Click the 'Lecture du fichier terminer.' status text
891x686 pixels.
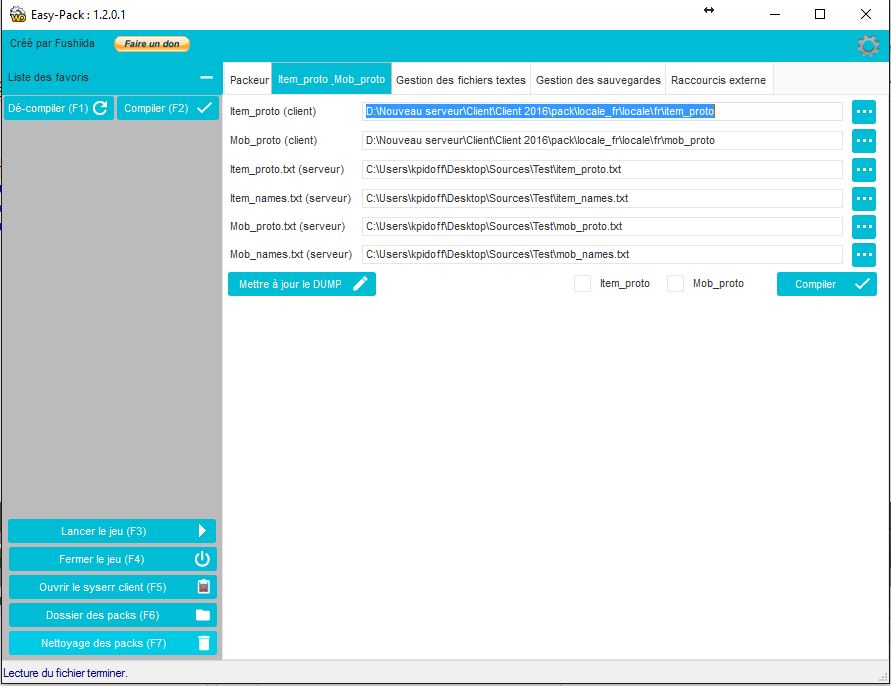pyautogui.click(x=65, y=673)
